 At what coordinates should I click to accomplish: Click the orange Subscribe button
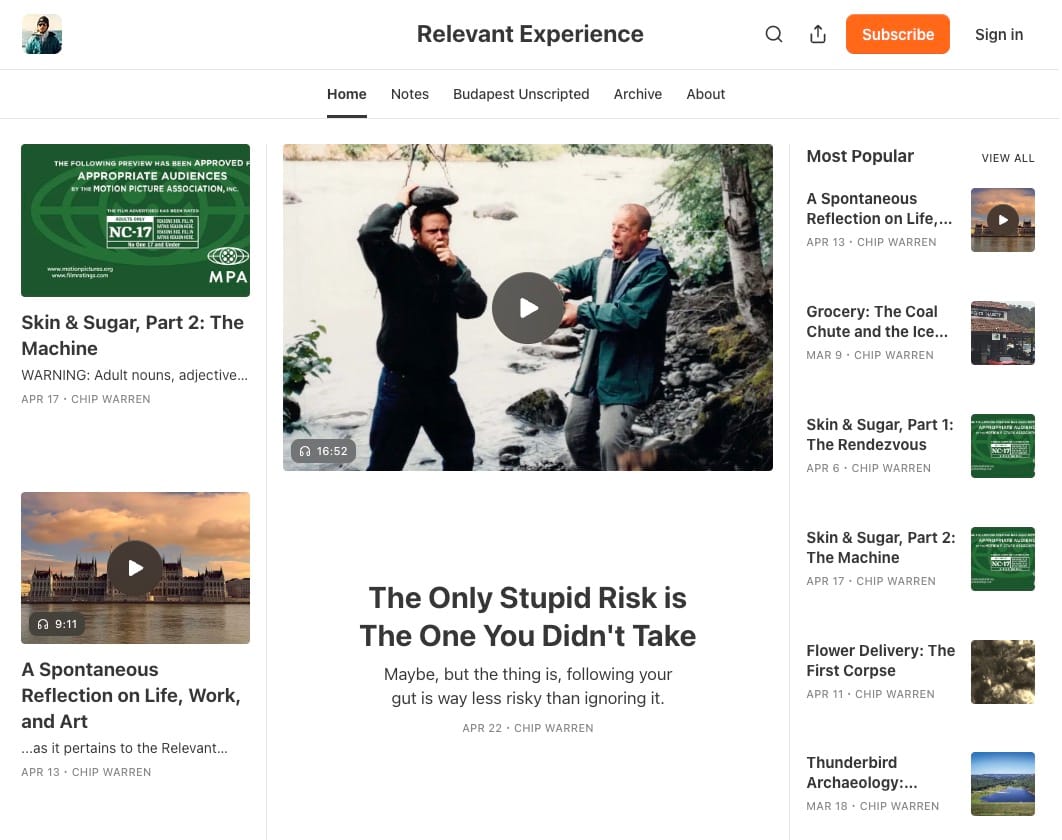(x=897, y=35)
